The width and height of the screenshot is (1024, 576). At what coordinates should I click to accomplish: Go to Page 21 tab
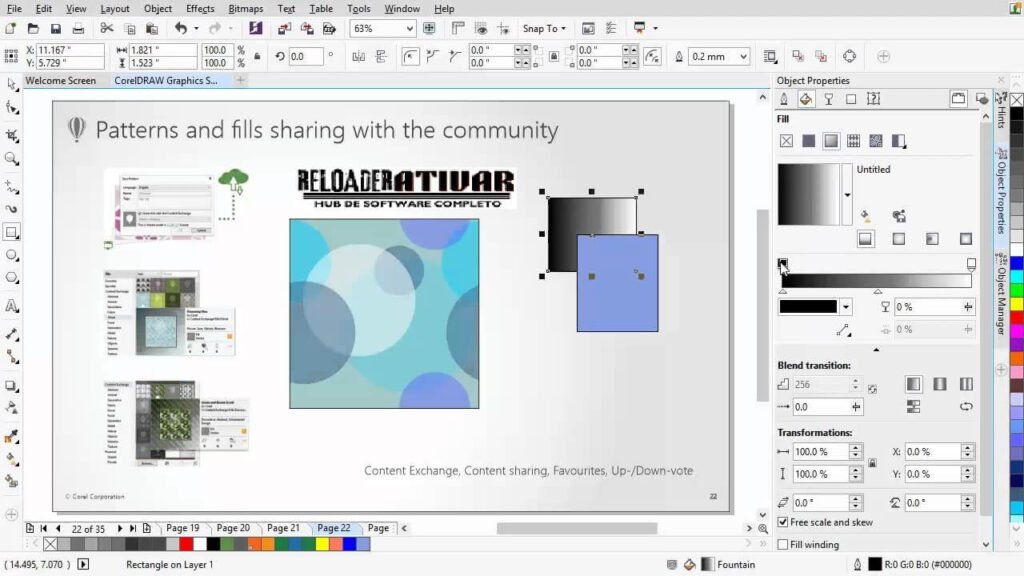(x=283, y=528)
